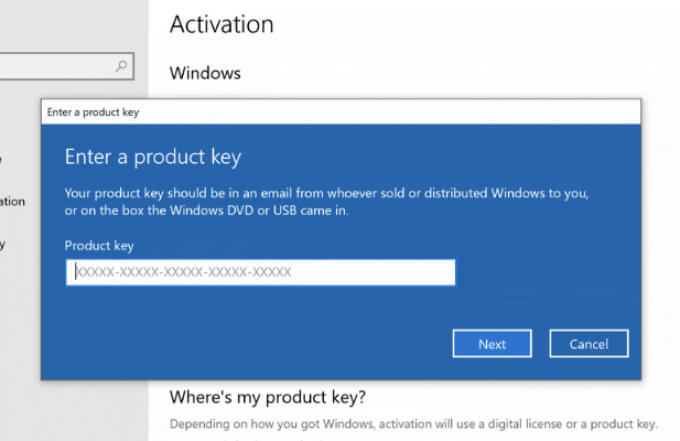Click the small 'Enter a product key' title bar caption
The height and width of the screenshot is (441, 680).
[x=93, y=112]
